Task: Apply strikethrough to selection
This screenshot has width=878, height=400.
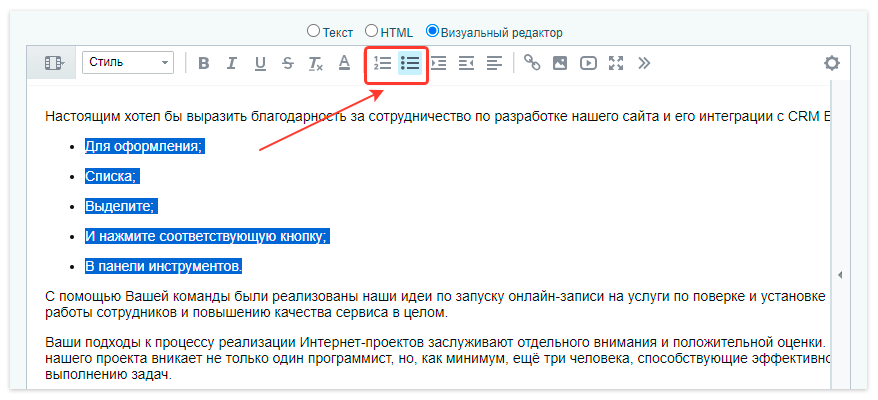Action: pos(288,63)
